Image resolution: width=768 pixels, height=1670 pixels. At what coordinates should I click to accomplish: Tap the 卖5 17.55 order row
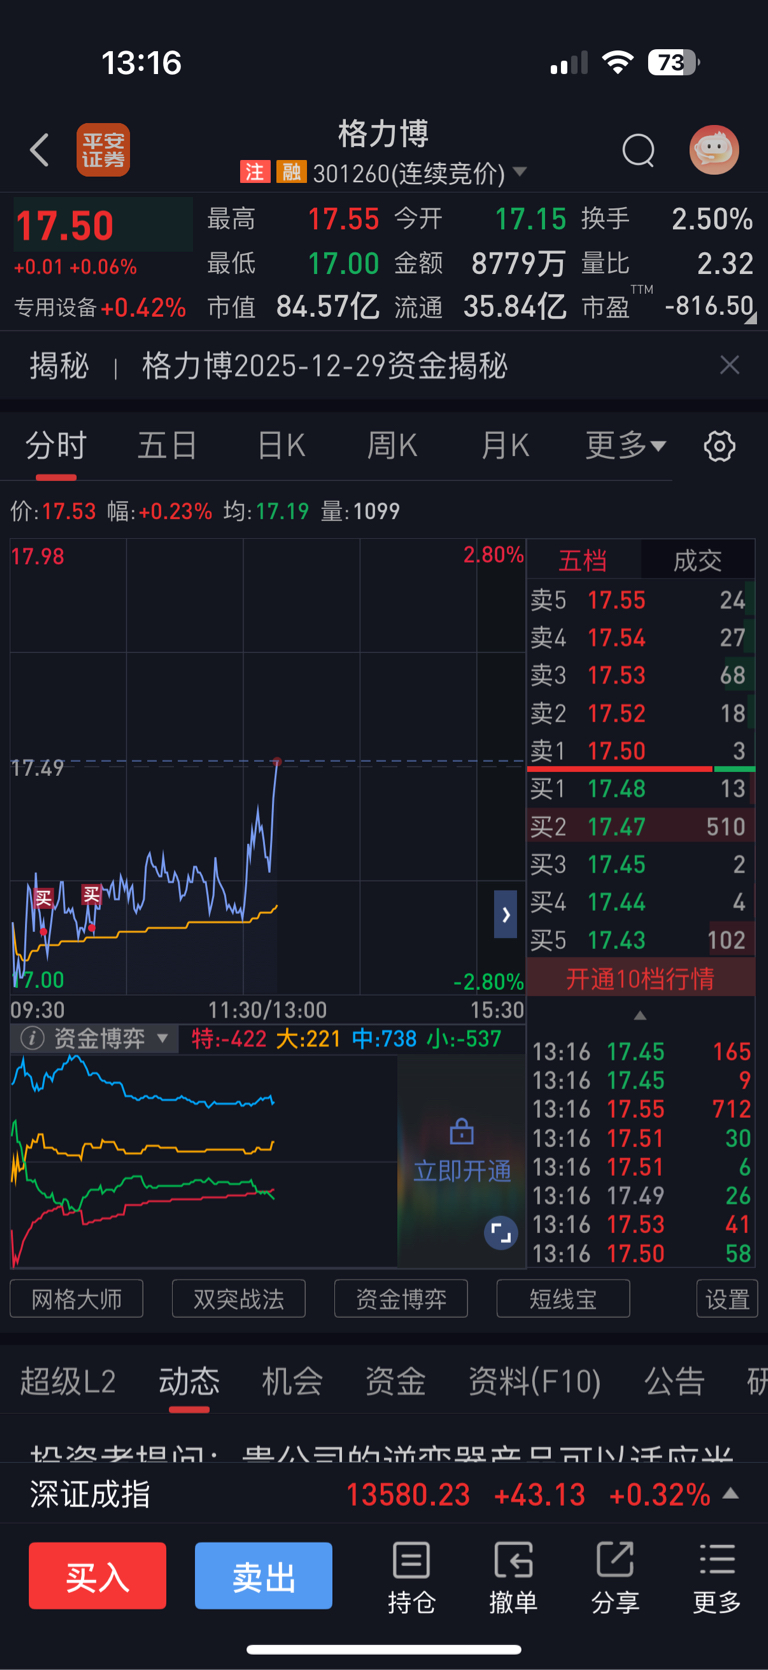coord(641,600)
